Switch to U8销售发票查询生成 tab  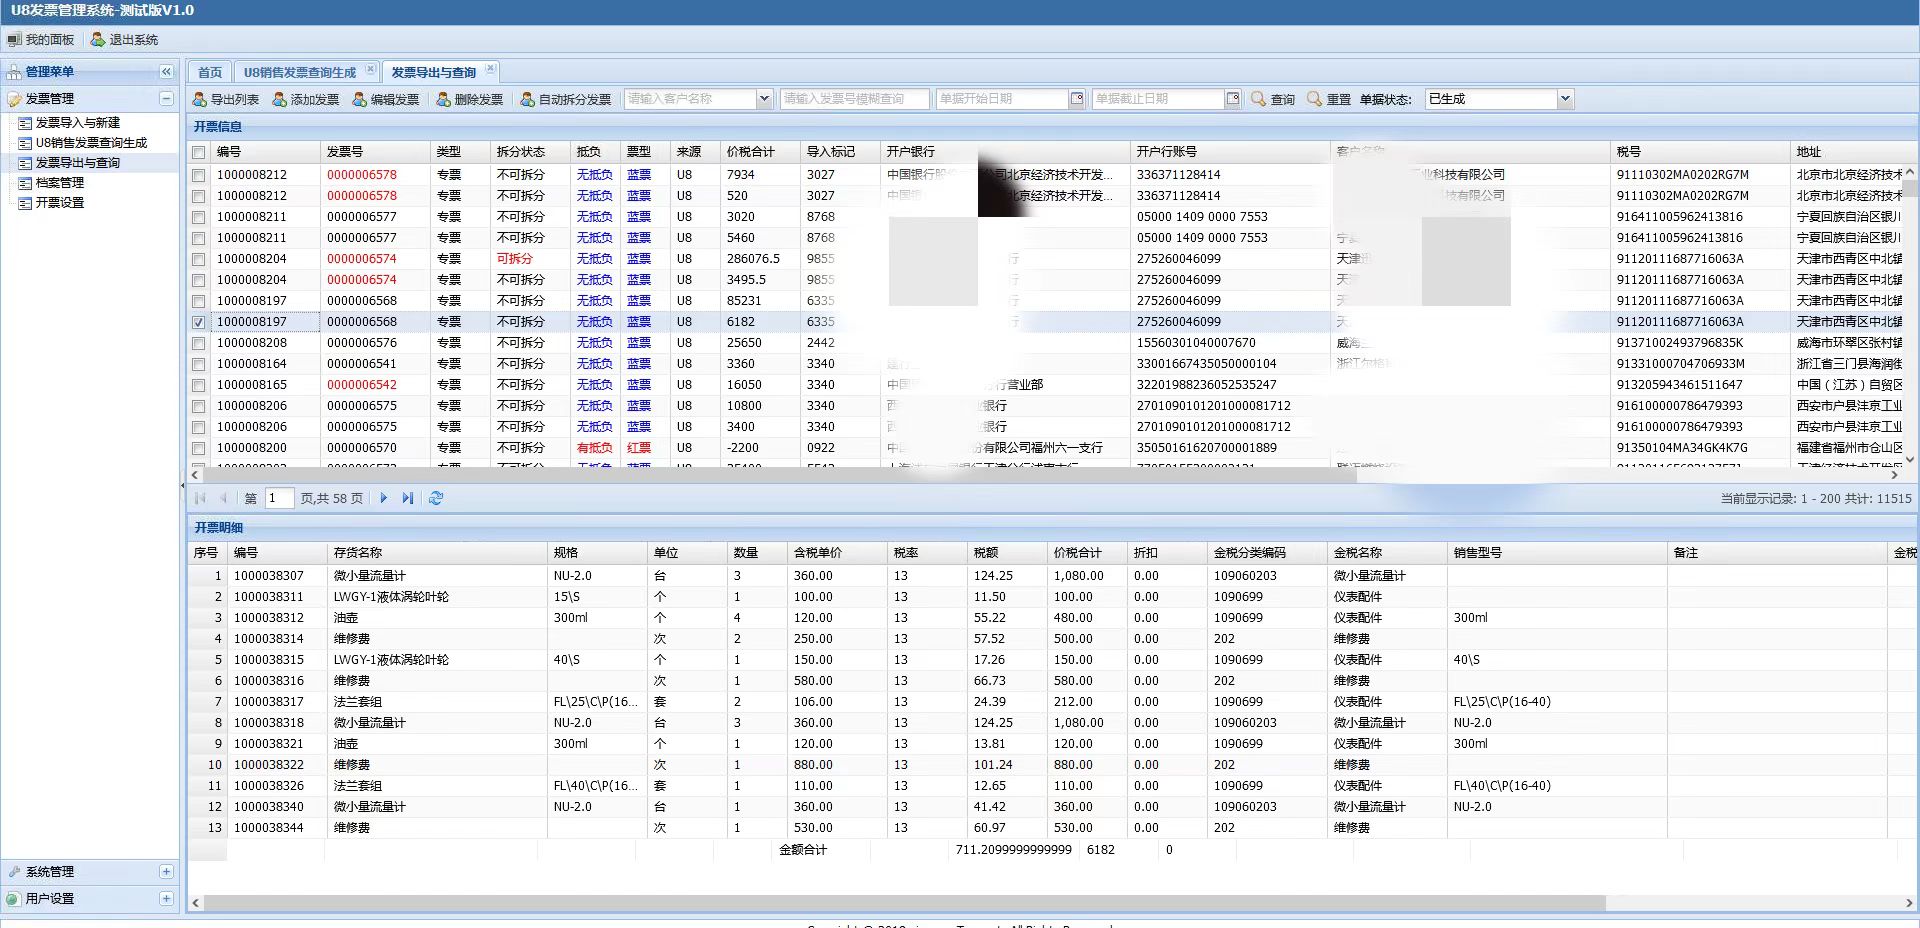click(x=300, y=73)
